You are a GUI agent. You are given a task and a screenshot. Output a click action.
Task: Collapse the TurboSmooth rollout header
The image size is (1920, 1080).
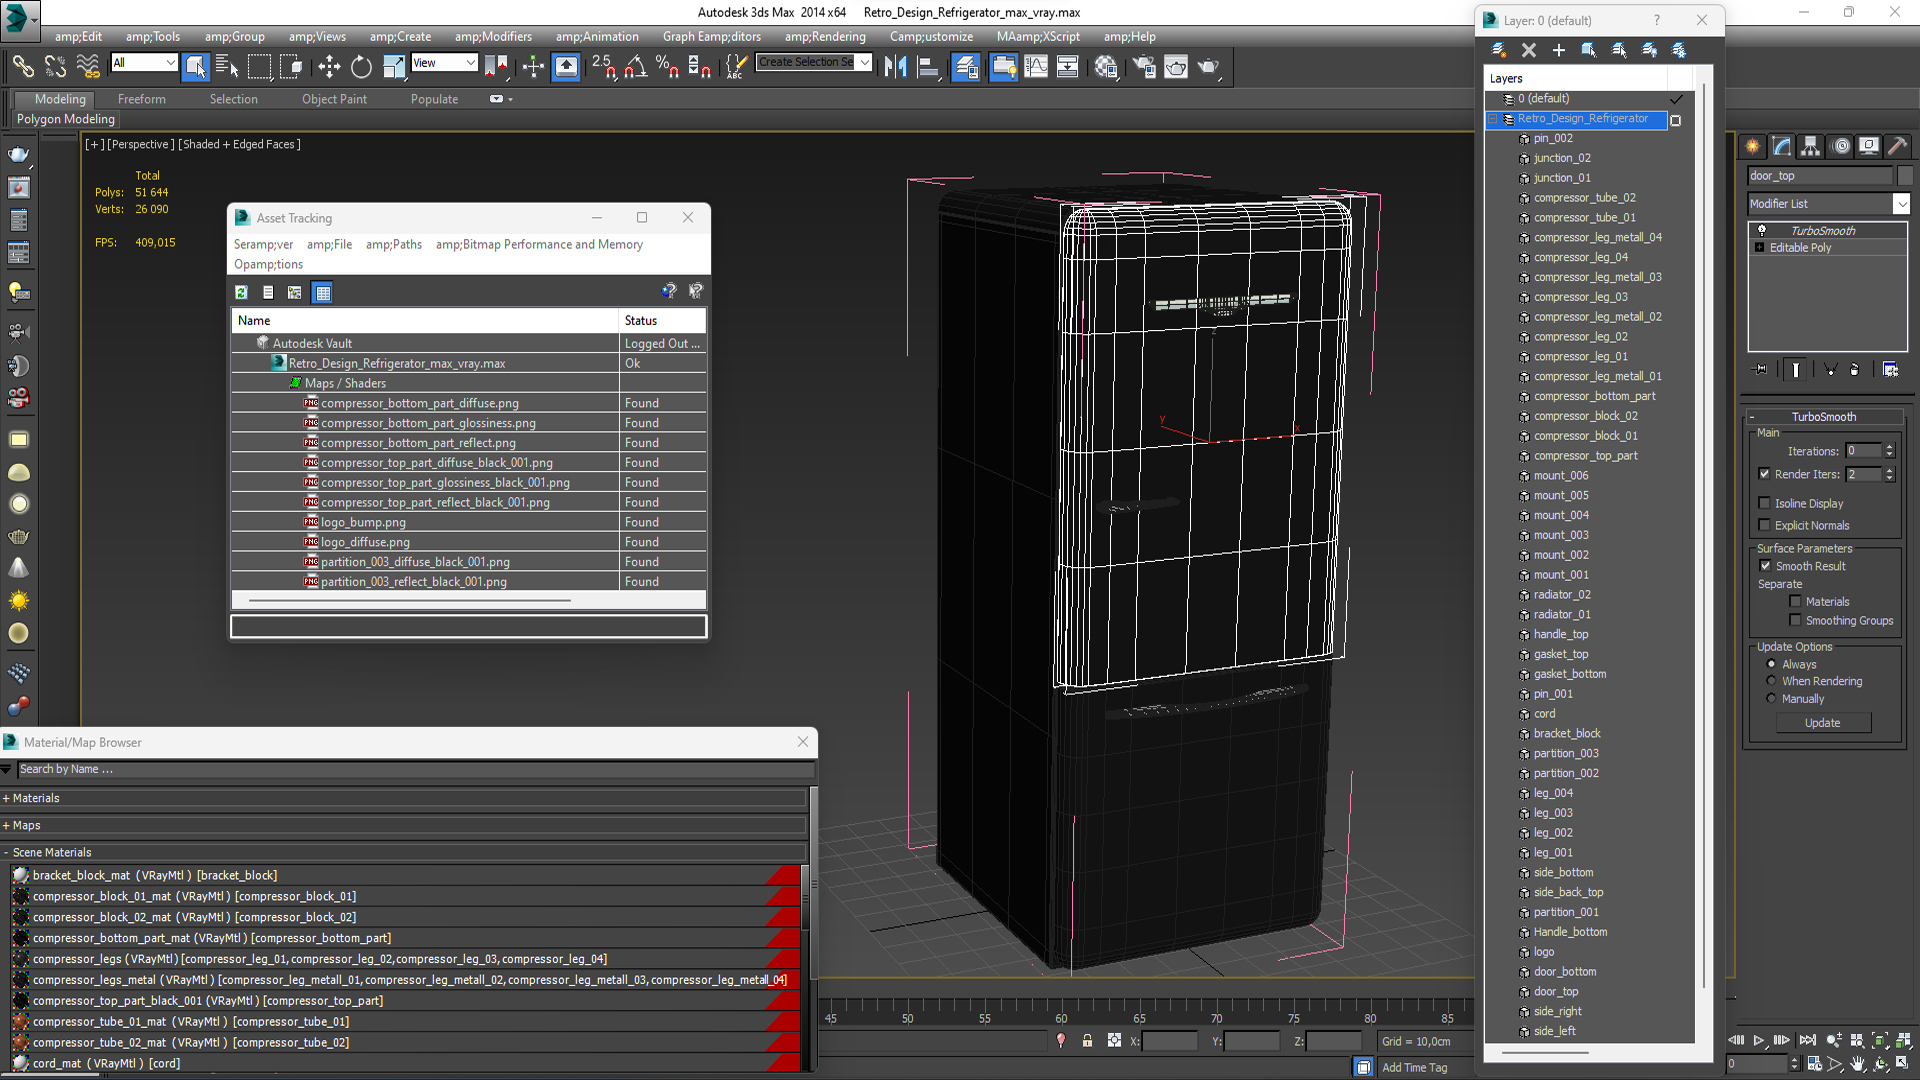[x=1824, y=417]
